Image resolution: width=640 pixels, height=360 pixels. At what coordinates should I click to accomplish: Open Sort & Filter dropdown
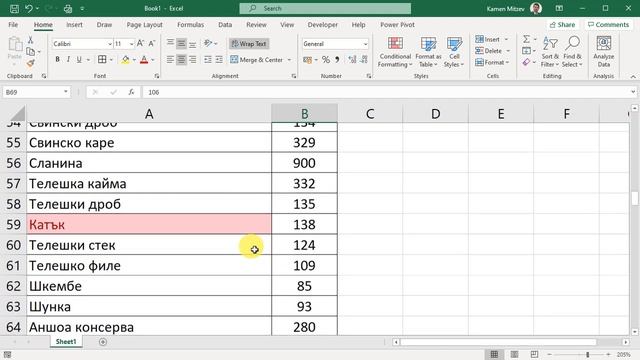[550, 52]
